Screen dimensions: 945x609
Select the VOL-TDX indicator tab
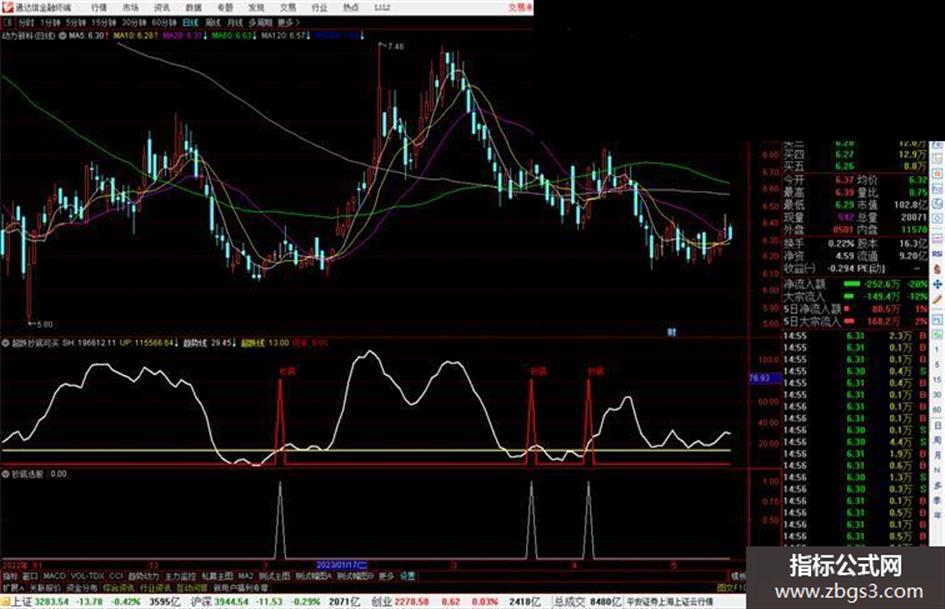point(88,576)
